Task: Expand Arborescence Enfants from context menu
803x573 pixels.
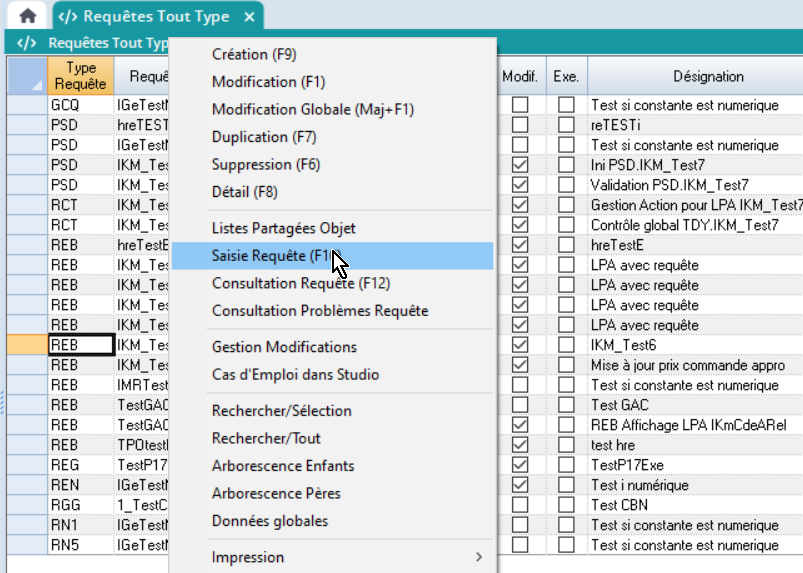Action: pos(283,465)
